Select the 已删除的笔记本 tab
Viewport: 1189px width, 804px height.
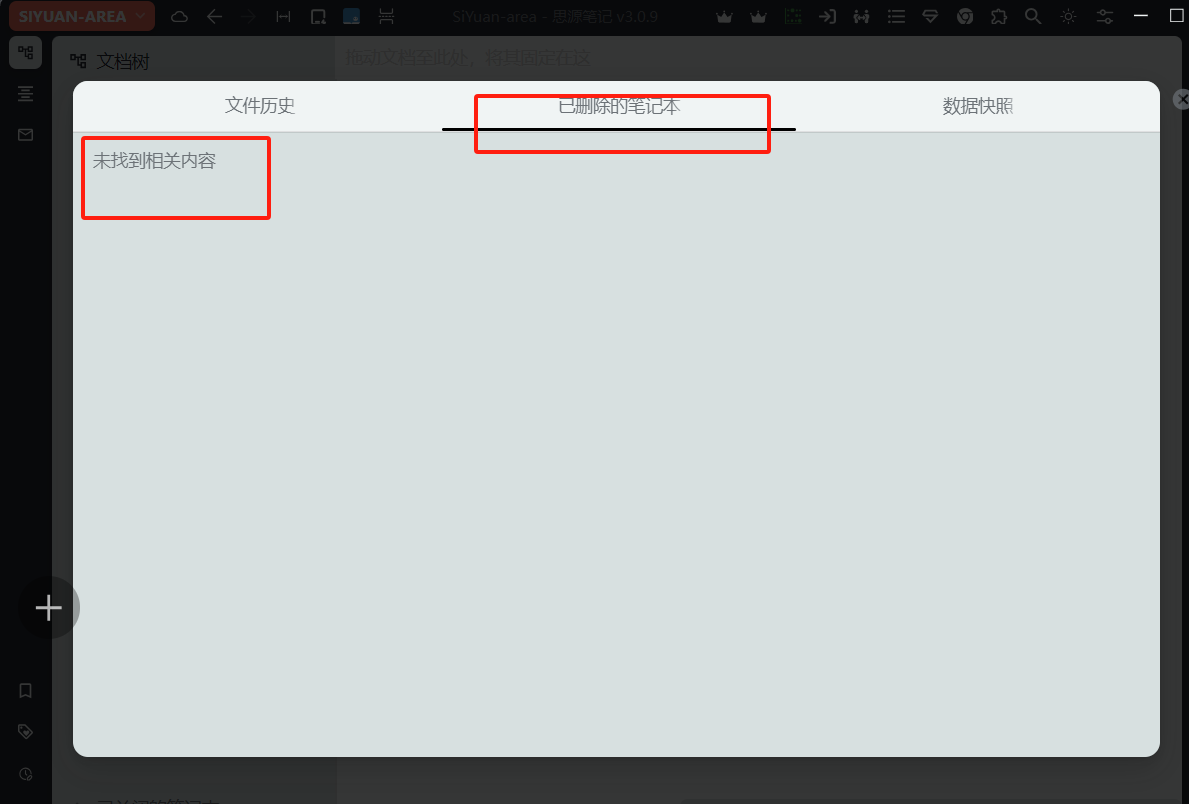[619, 106]
